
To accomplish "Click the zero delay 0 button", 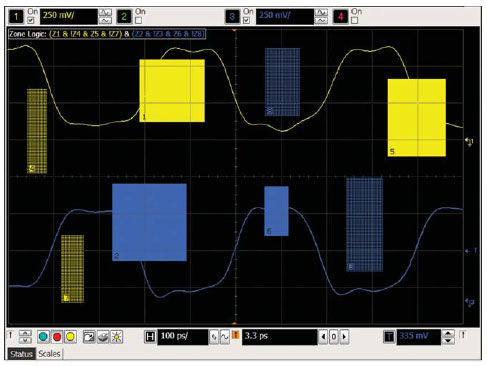I will (333, 337).
